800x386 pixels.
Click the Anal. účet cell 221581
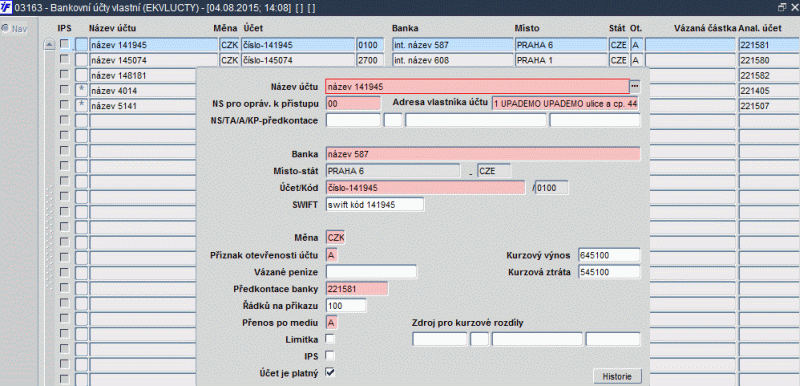coord(769,45)
